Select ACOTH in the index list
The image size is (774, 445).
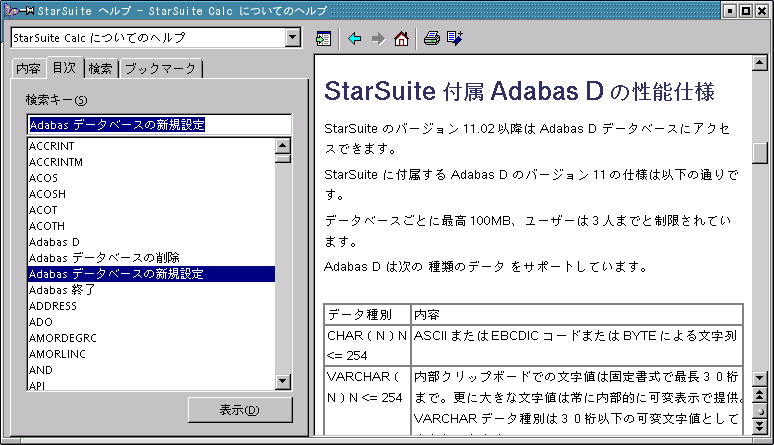tap(151, 226)
